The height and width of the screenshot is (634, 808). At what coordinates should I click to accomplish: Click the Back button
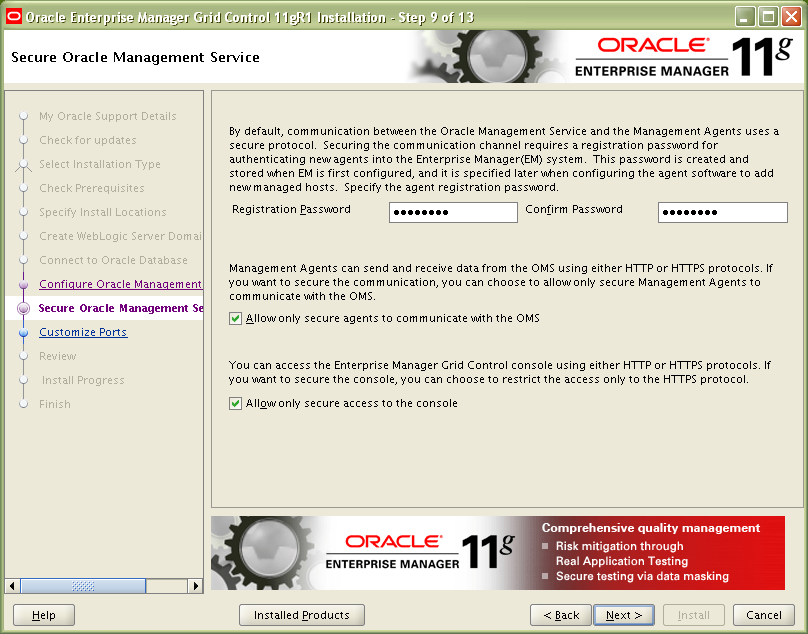(x=561, y=615)
